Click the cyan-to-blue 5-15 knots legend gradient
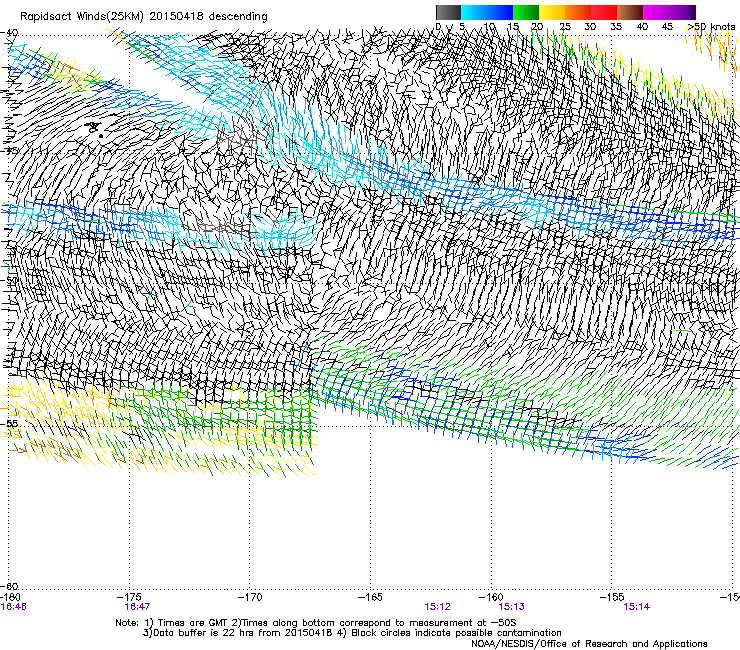Viewport: 740px width, 650px height. tap(487, 12)
